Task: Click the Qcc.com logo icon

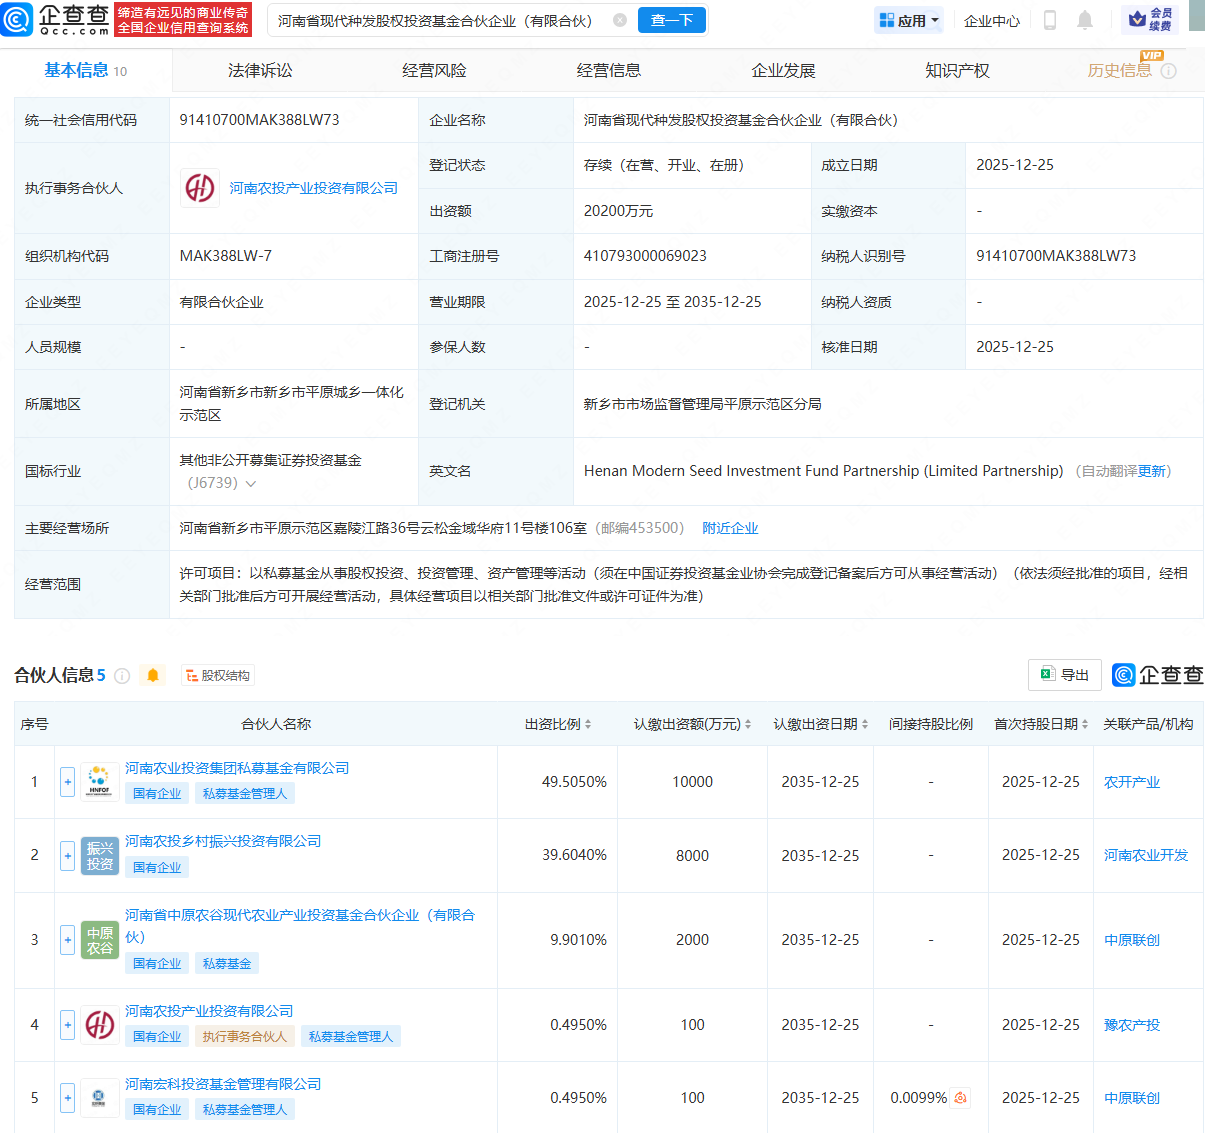Action: click(18, 19)
